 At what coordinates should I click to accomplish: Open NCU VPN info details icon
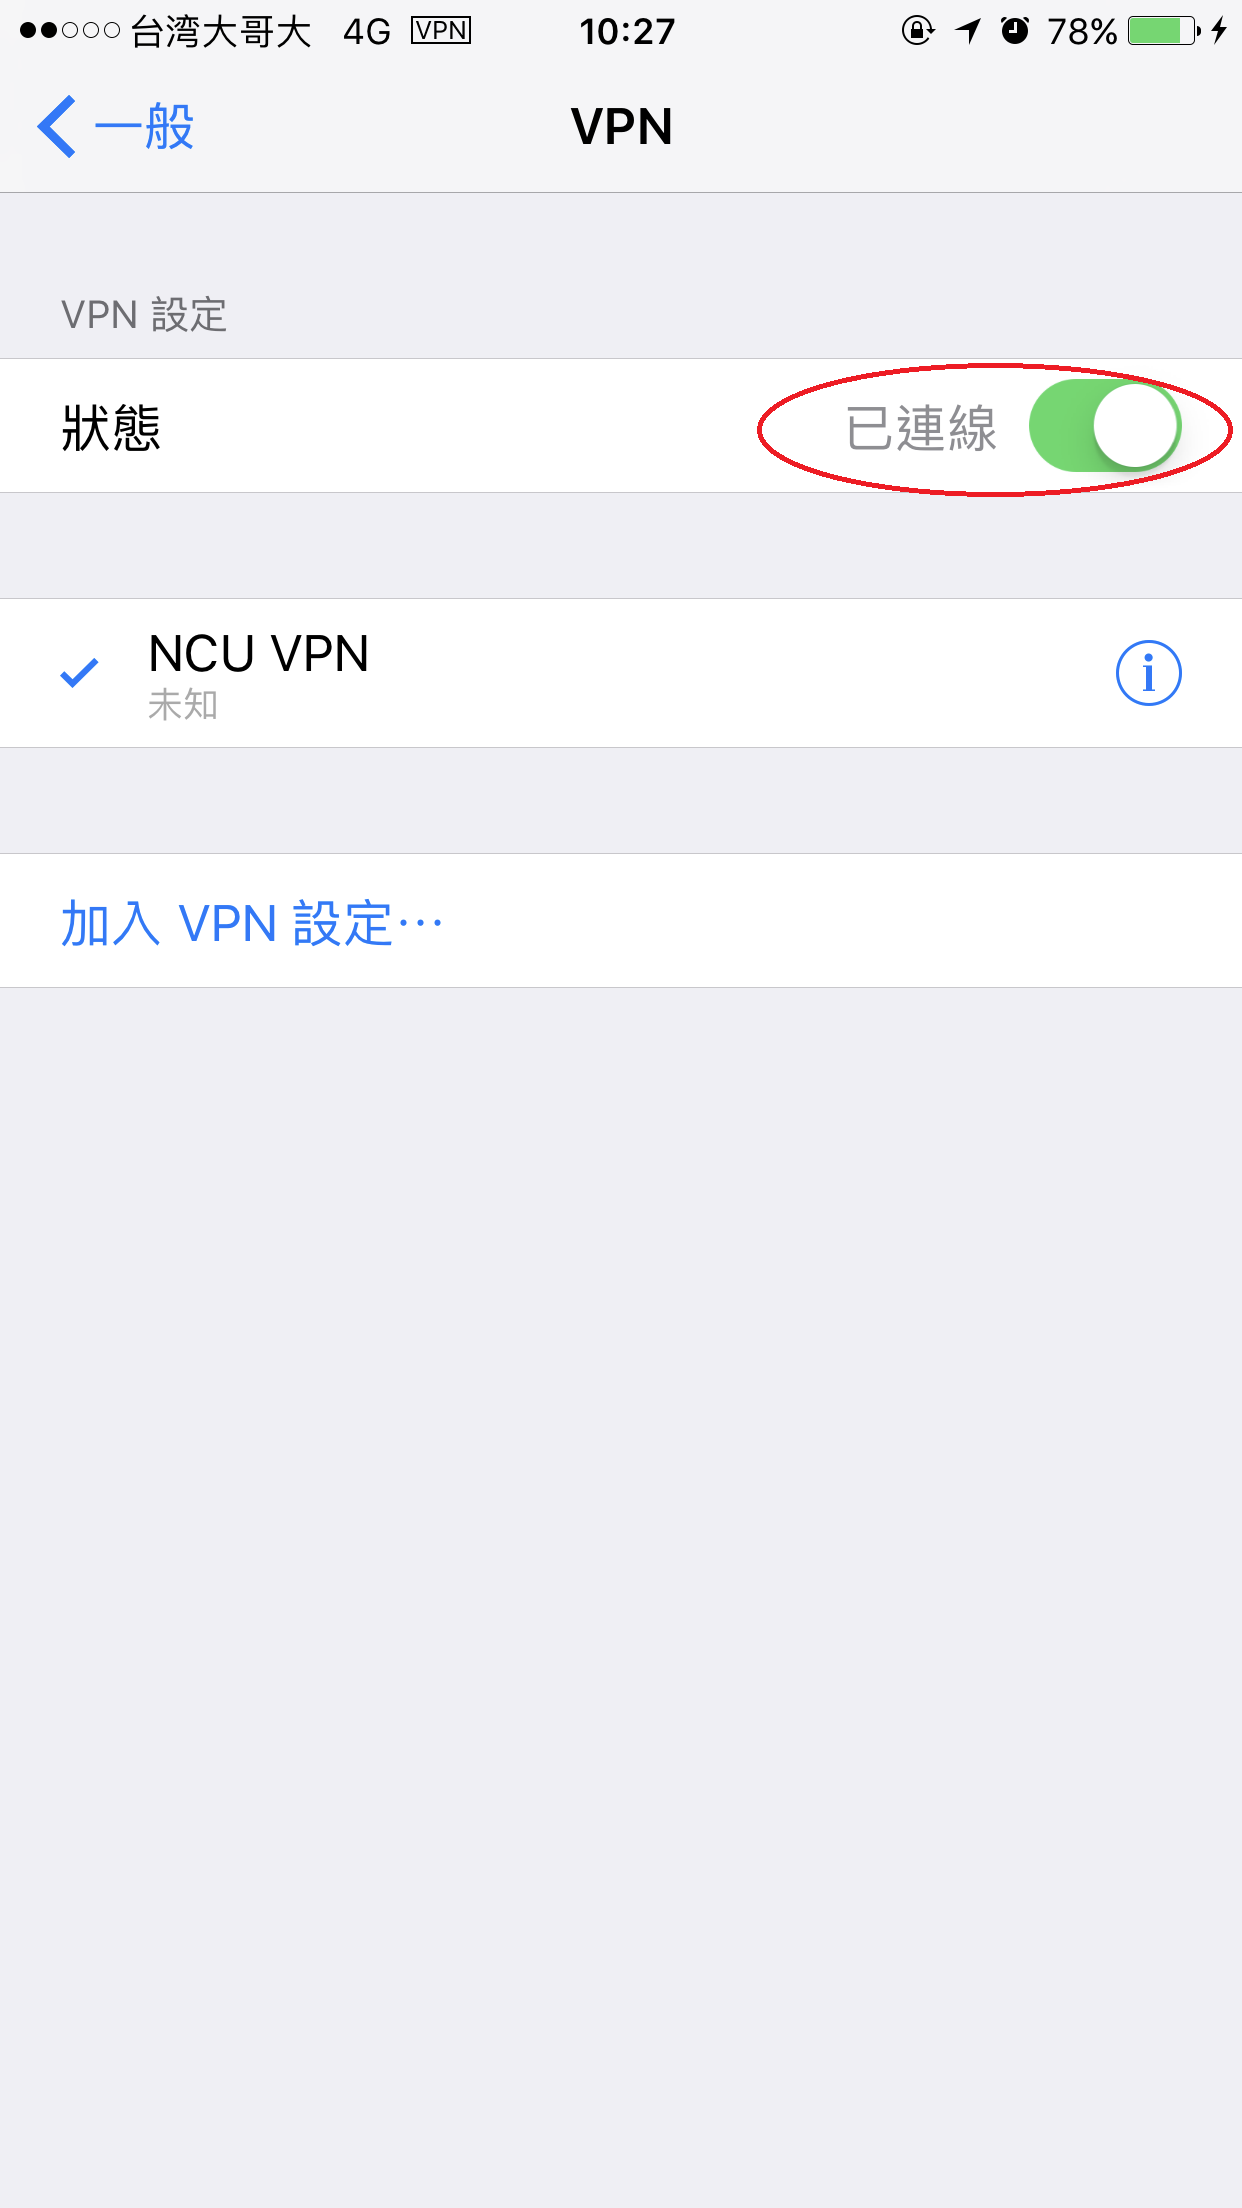[1148, 673]
